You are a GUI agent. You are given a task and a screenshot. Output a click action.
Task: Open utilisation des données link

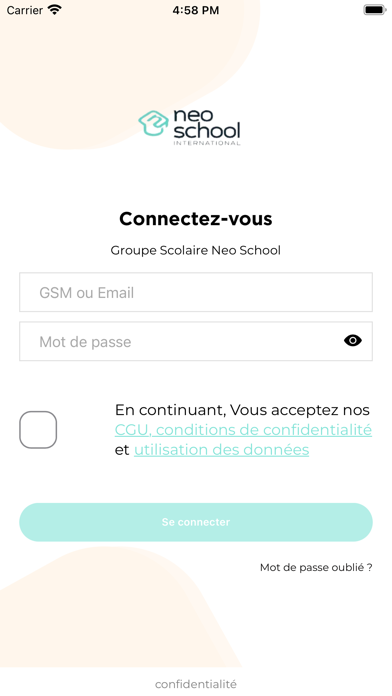click(222, 450)
